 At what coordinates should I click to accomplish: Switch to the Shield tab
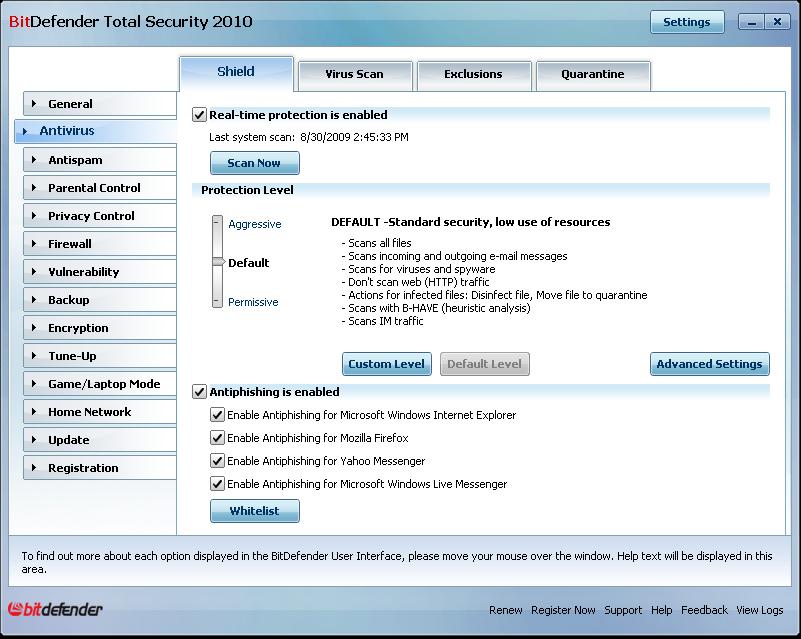click(236, 72)
